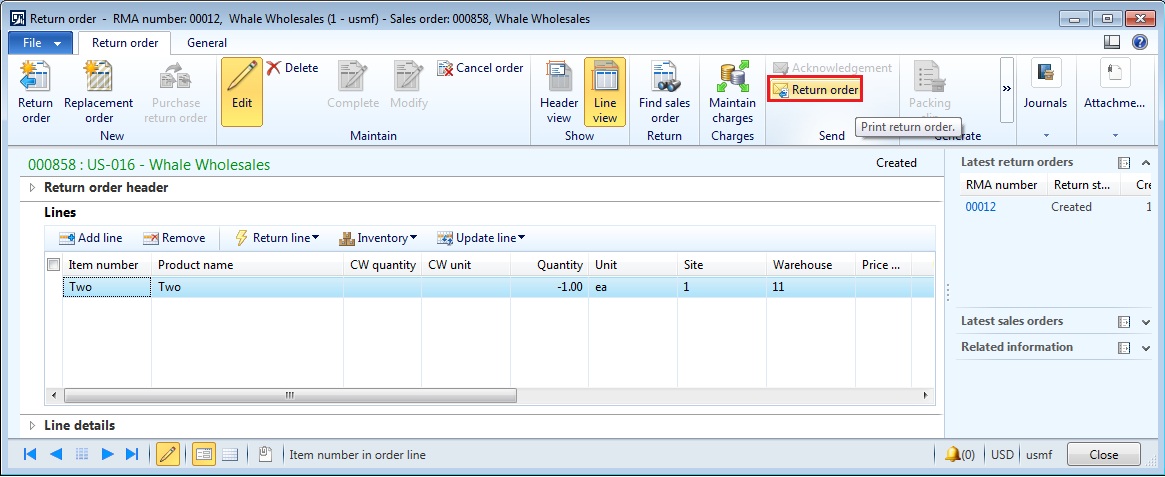Go to the last record
This screenshot has height=477, width=1165.
click(x=132, y=454)
